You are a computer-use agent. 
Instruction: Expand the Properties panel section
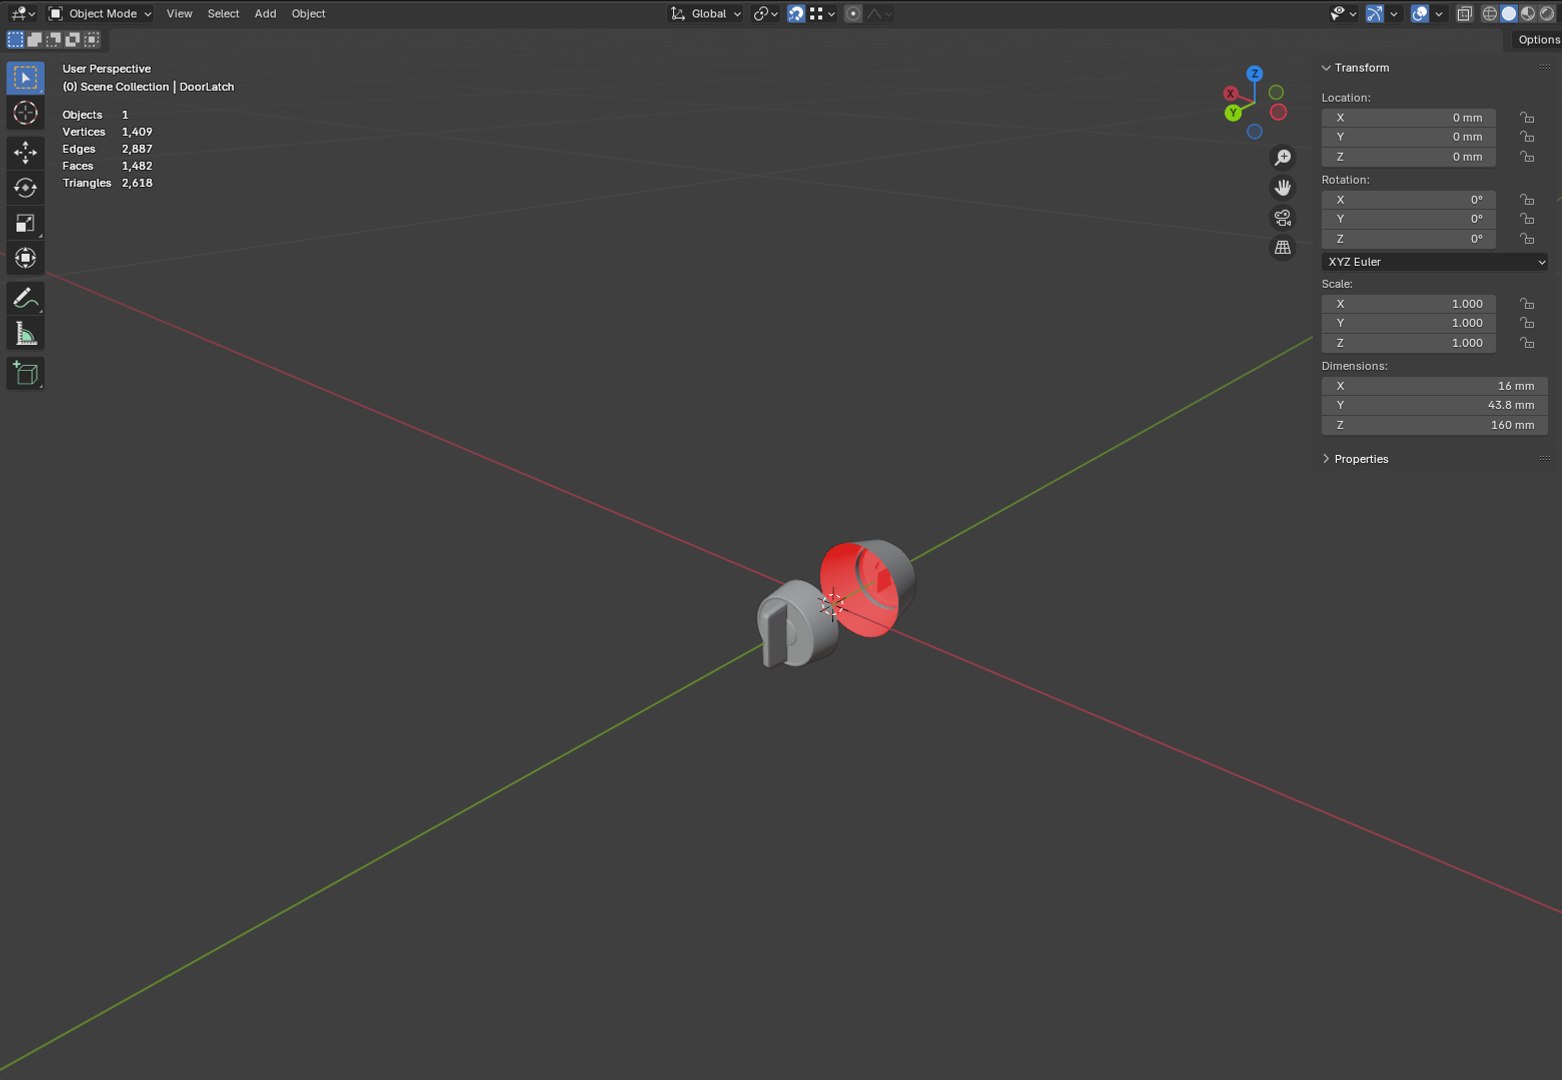point(1361,459)
